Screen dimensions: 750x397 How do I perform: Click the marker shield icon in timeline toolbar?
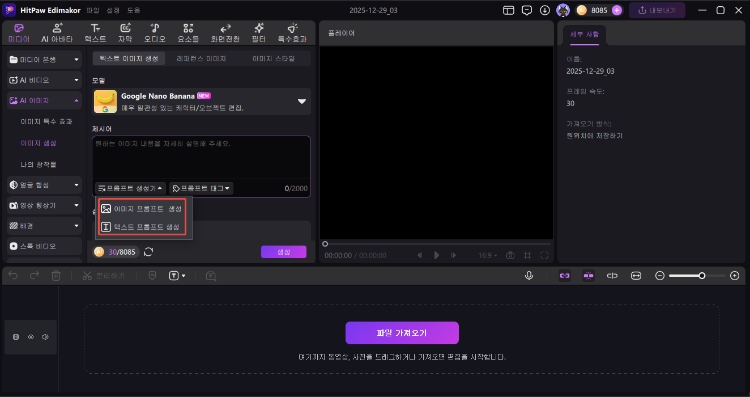[x=152, y=276]
